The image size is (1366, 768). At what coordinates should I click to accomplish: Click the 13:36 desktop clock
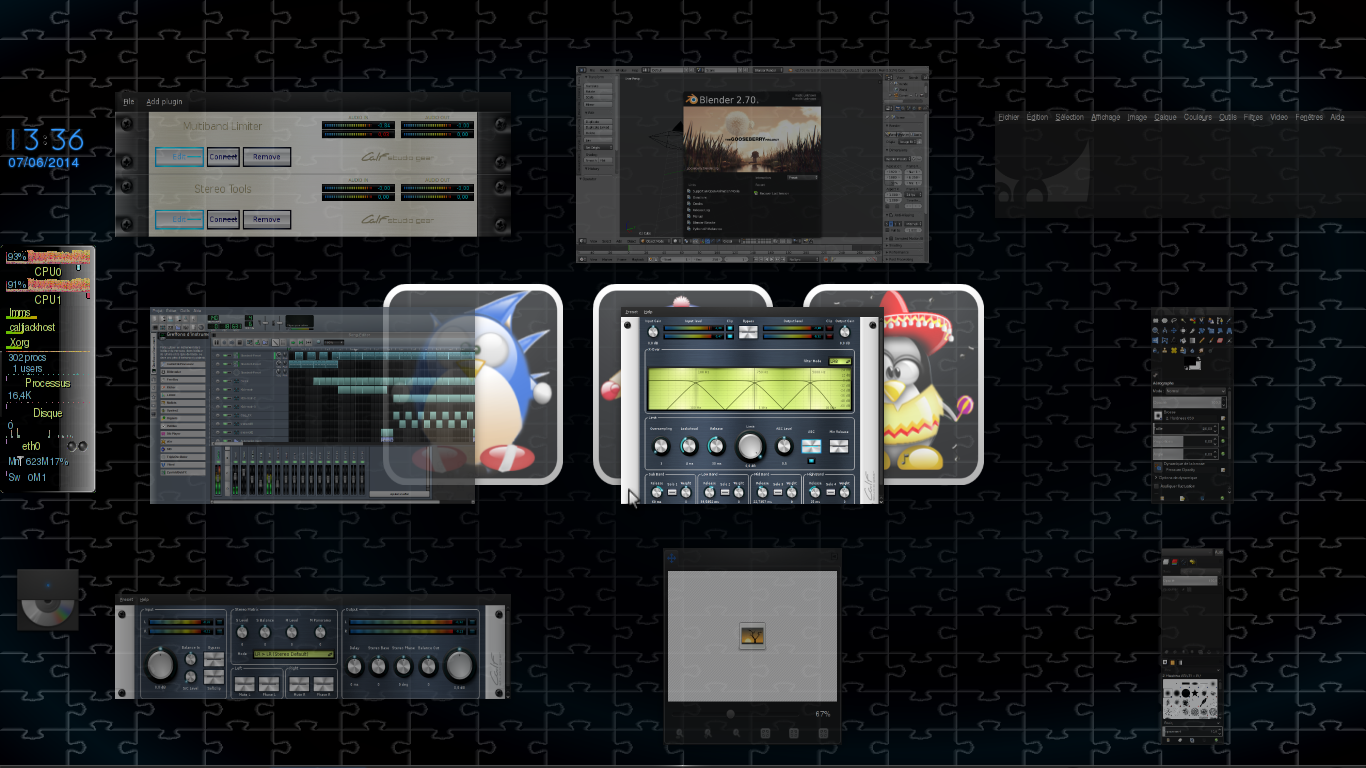pos(47,139)
